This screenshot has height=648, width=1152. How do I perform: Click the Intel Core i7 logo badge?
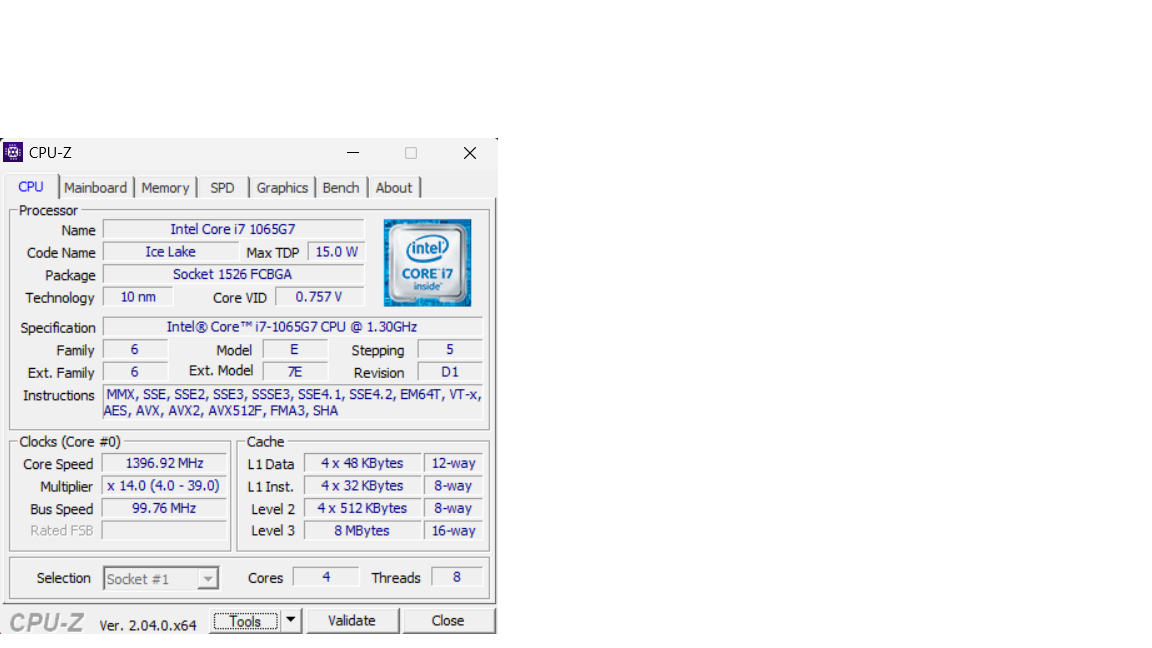pos(427,262)
